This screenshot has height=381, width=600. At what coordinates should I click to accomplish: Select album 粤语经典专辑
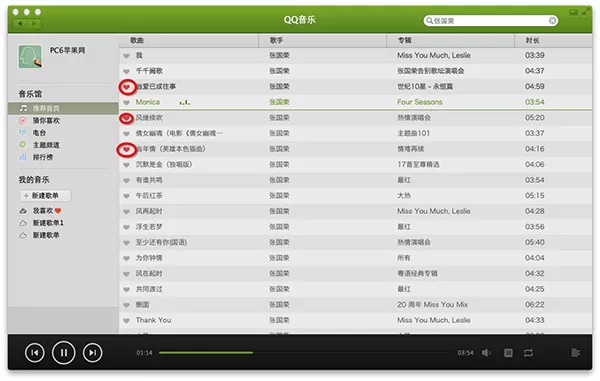(x=417, y=274)
